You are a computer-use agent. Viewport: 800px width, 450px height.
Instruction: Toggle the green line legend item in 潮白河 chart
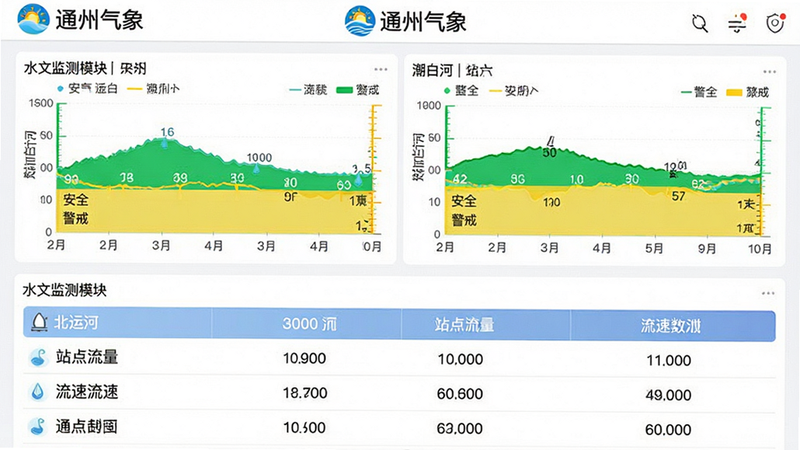699,92
